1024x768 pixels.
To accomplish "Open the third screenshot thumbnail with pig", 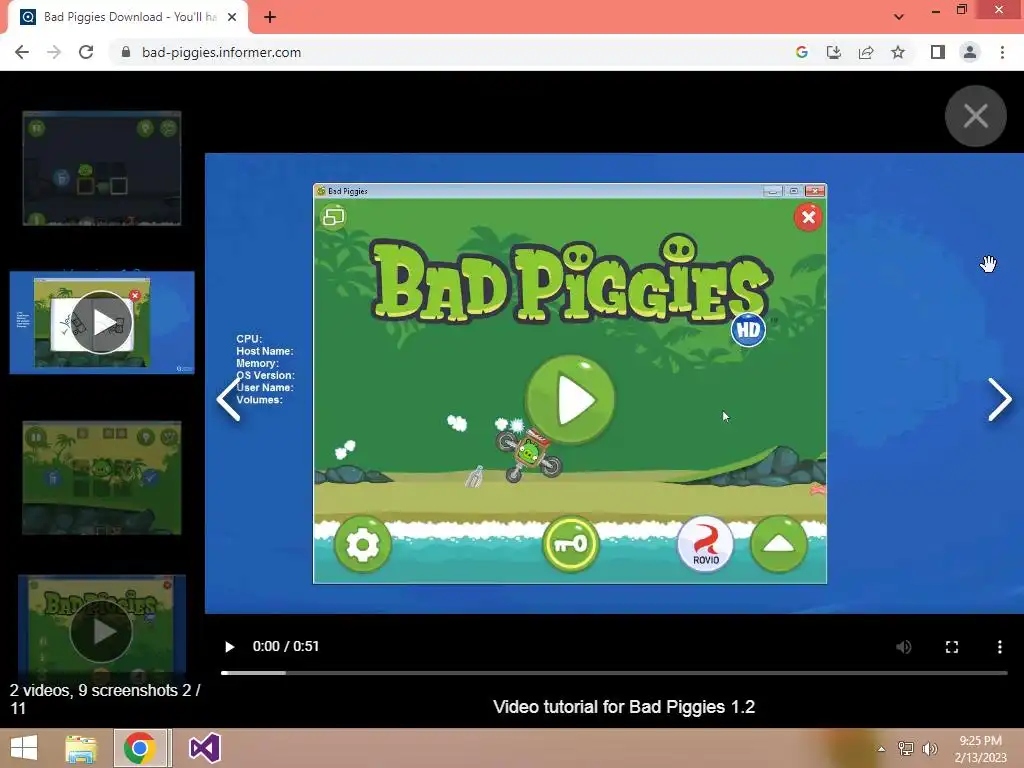I will 102,478.
